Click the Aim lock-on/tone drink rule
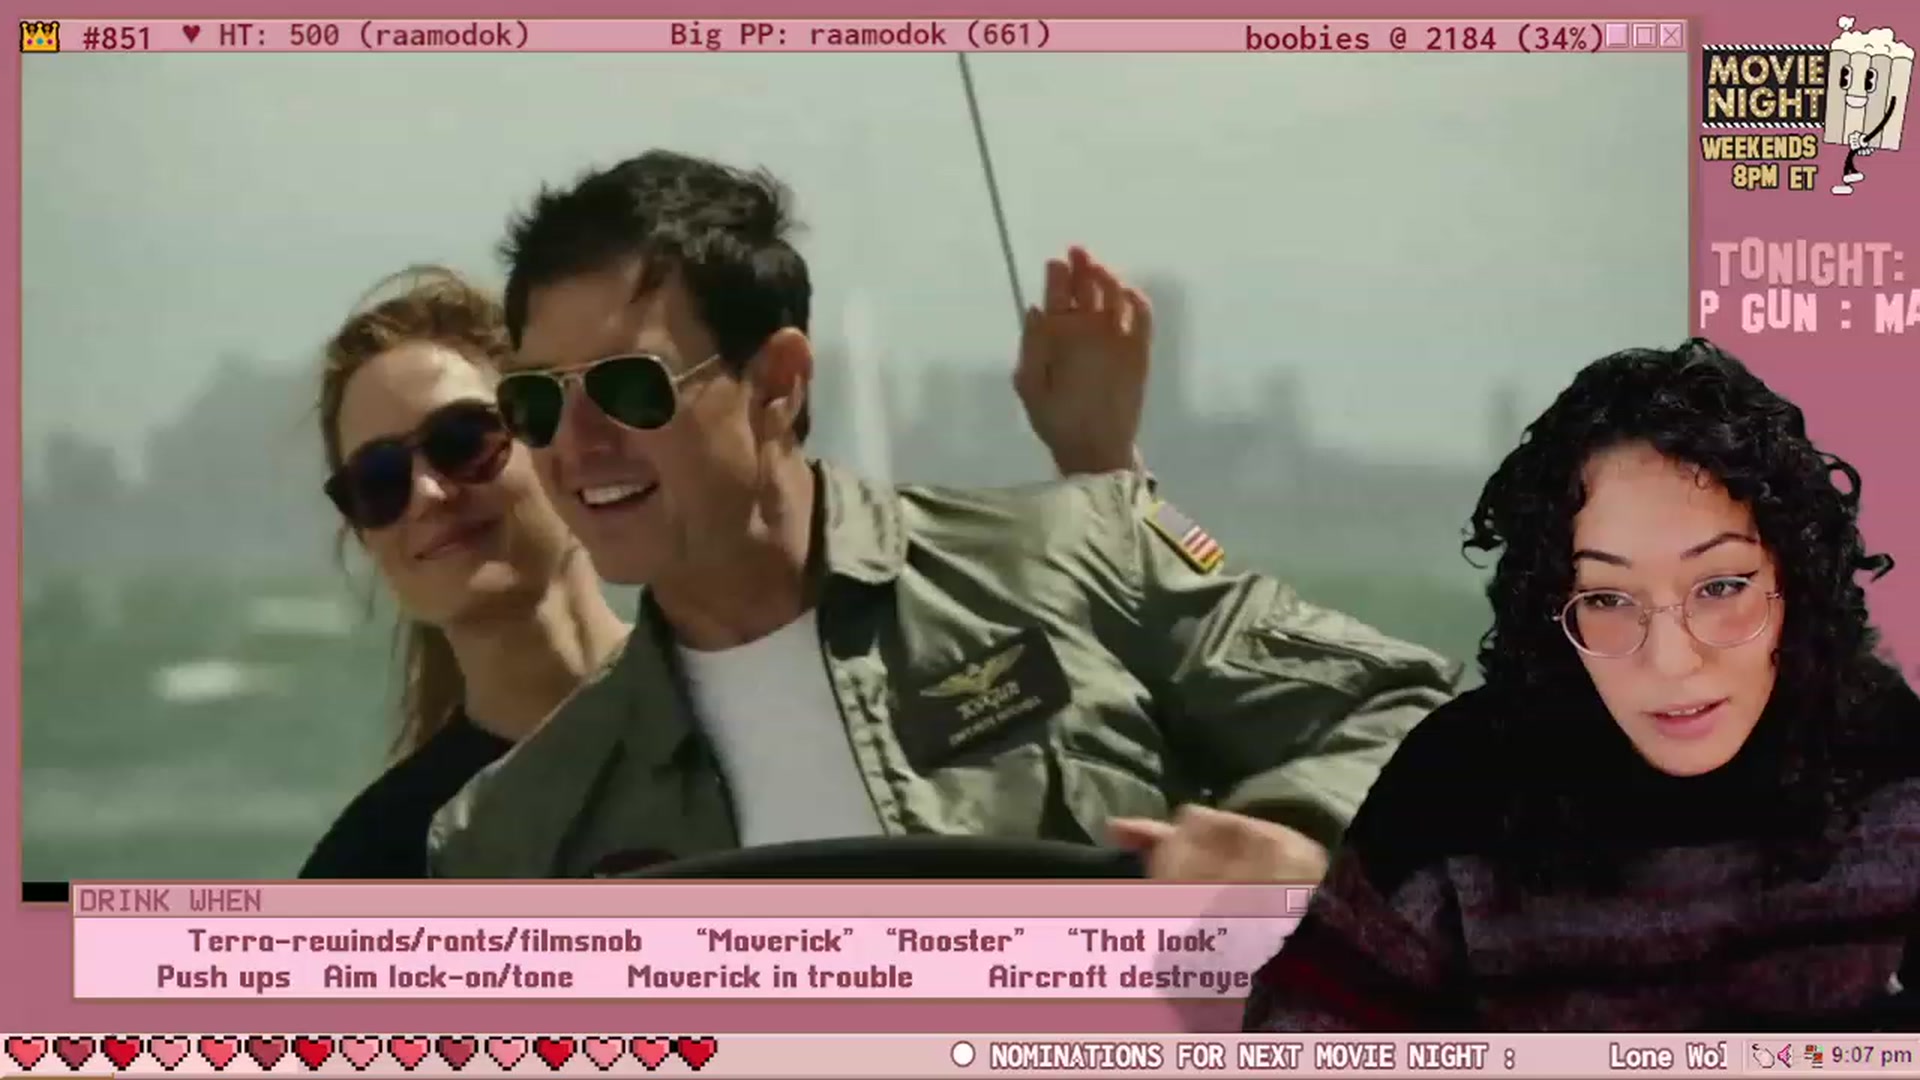The image size is (1920, 1080). pyautogui.click(x=448, y=977)
